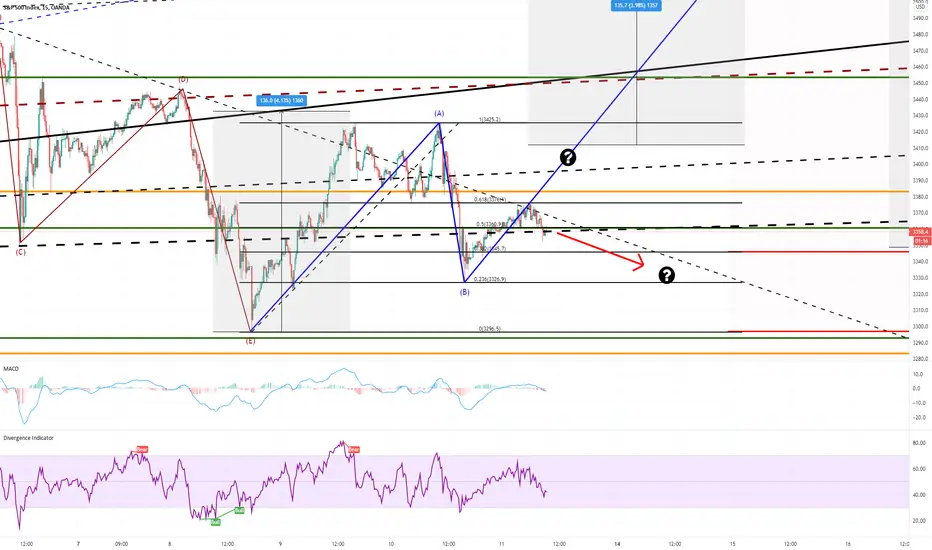Open the USD currency selector on price axis
This screenshot has height=550, width=932.
[921, 6]
